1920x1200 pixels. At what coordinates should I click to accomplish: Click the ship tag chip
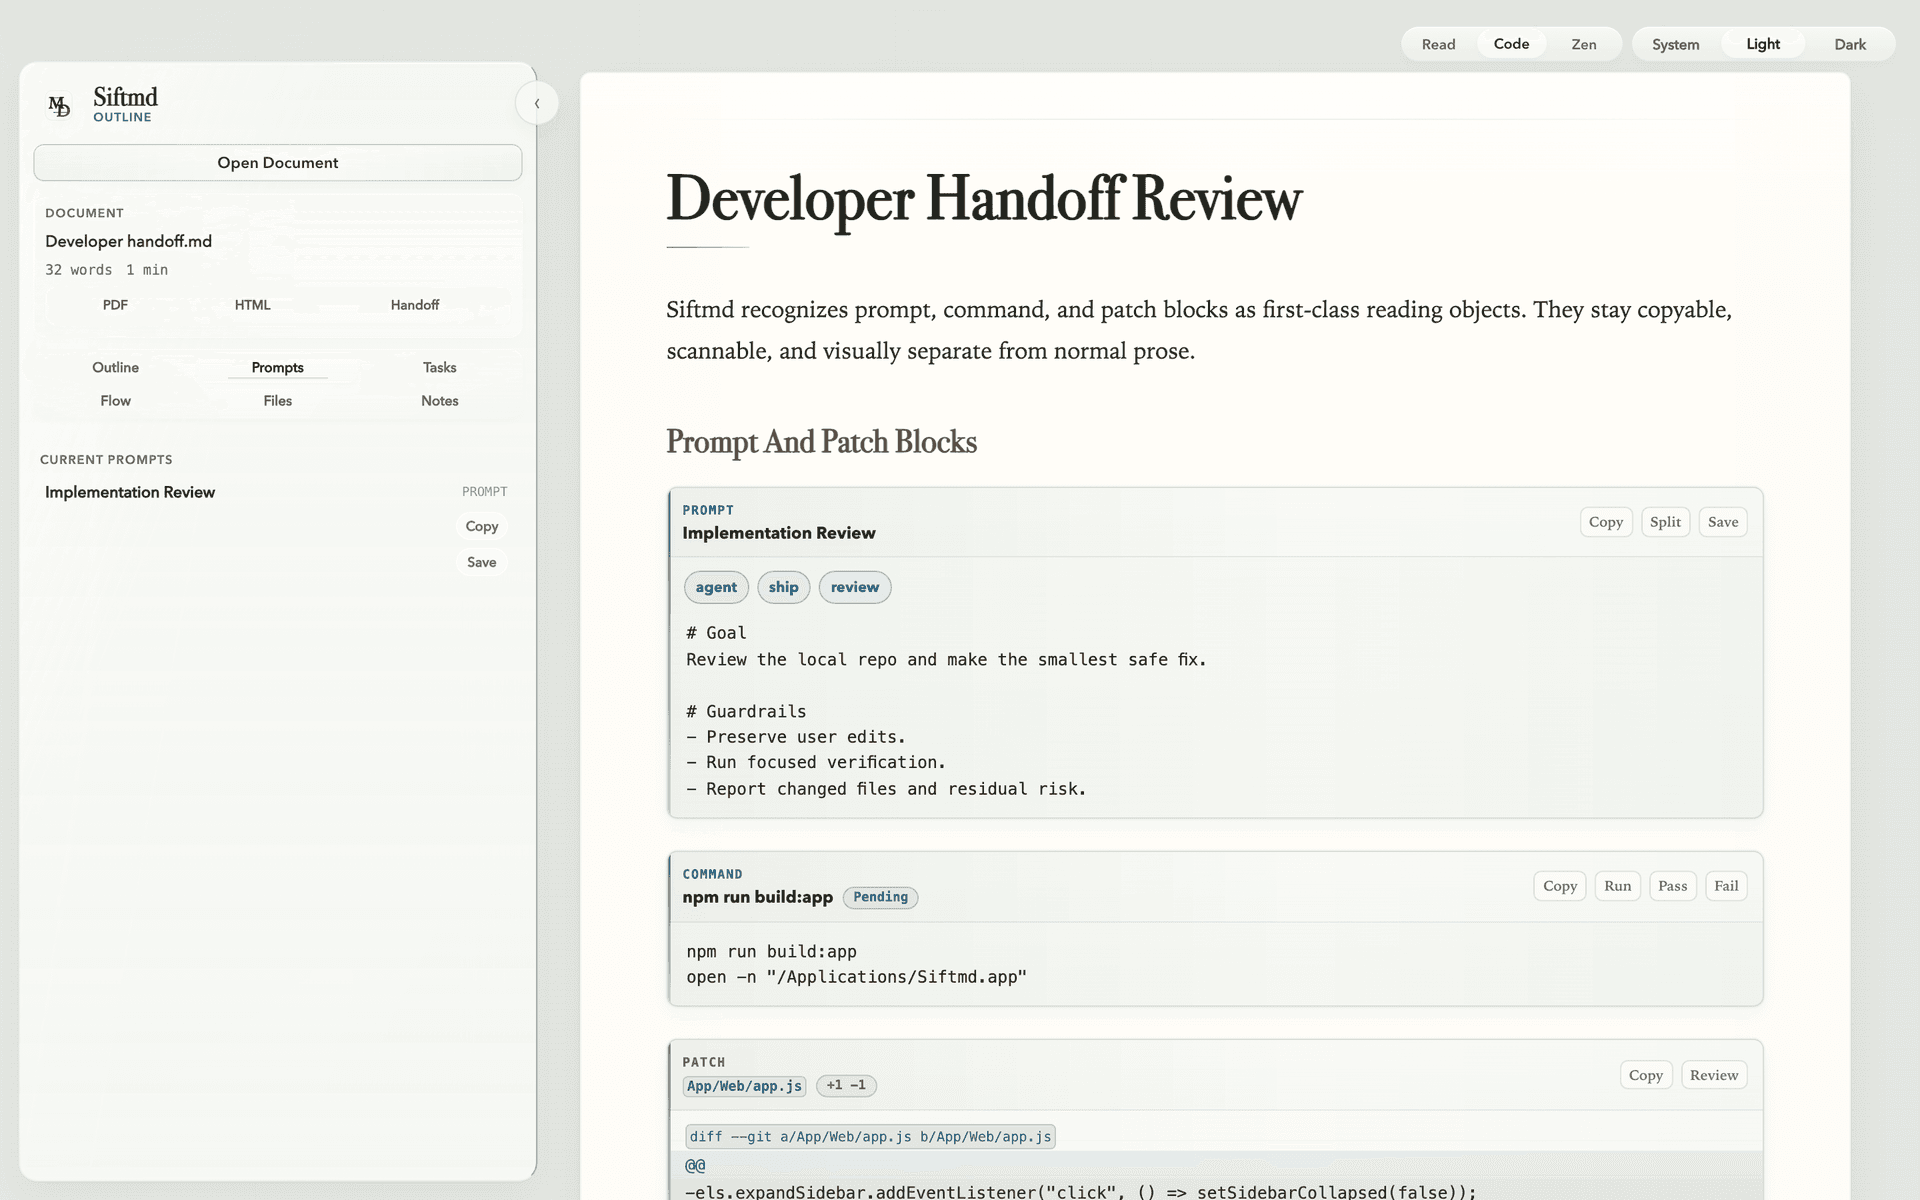click(784, 587)
